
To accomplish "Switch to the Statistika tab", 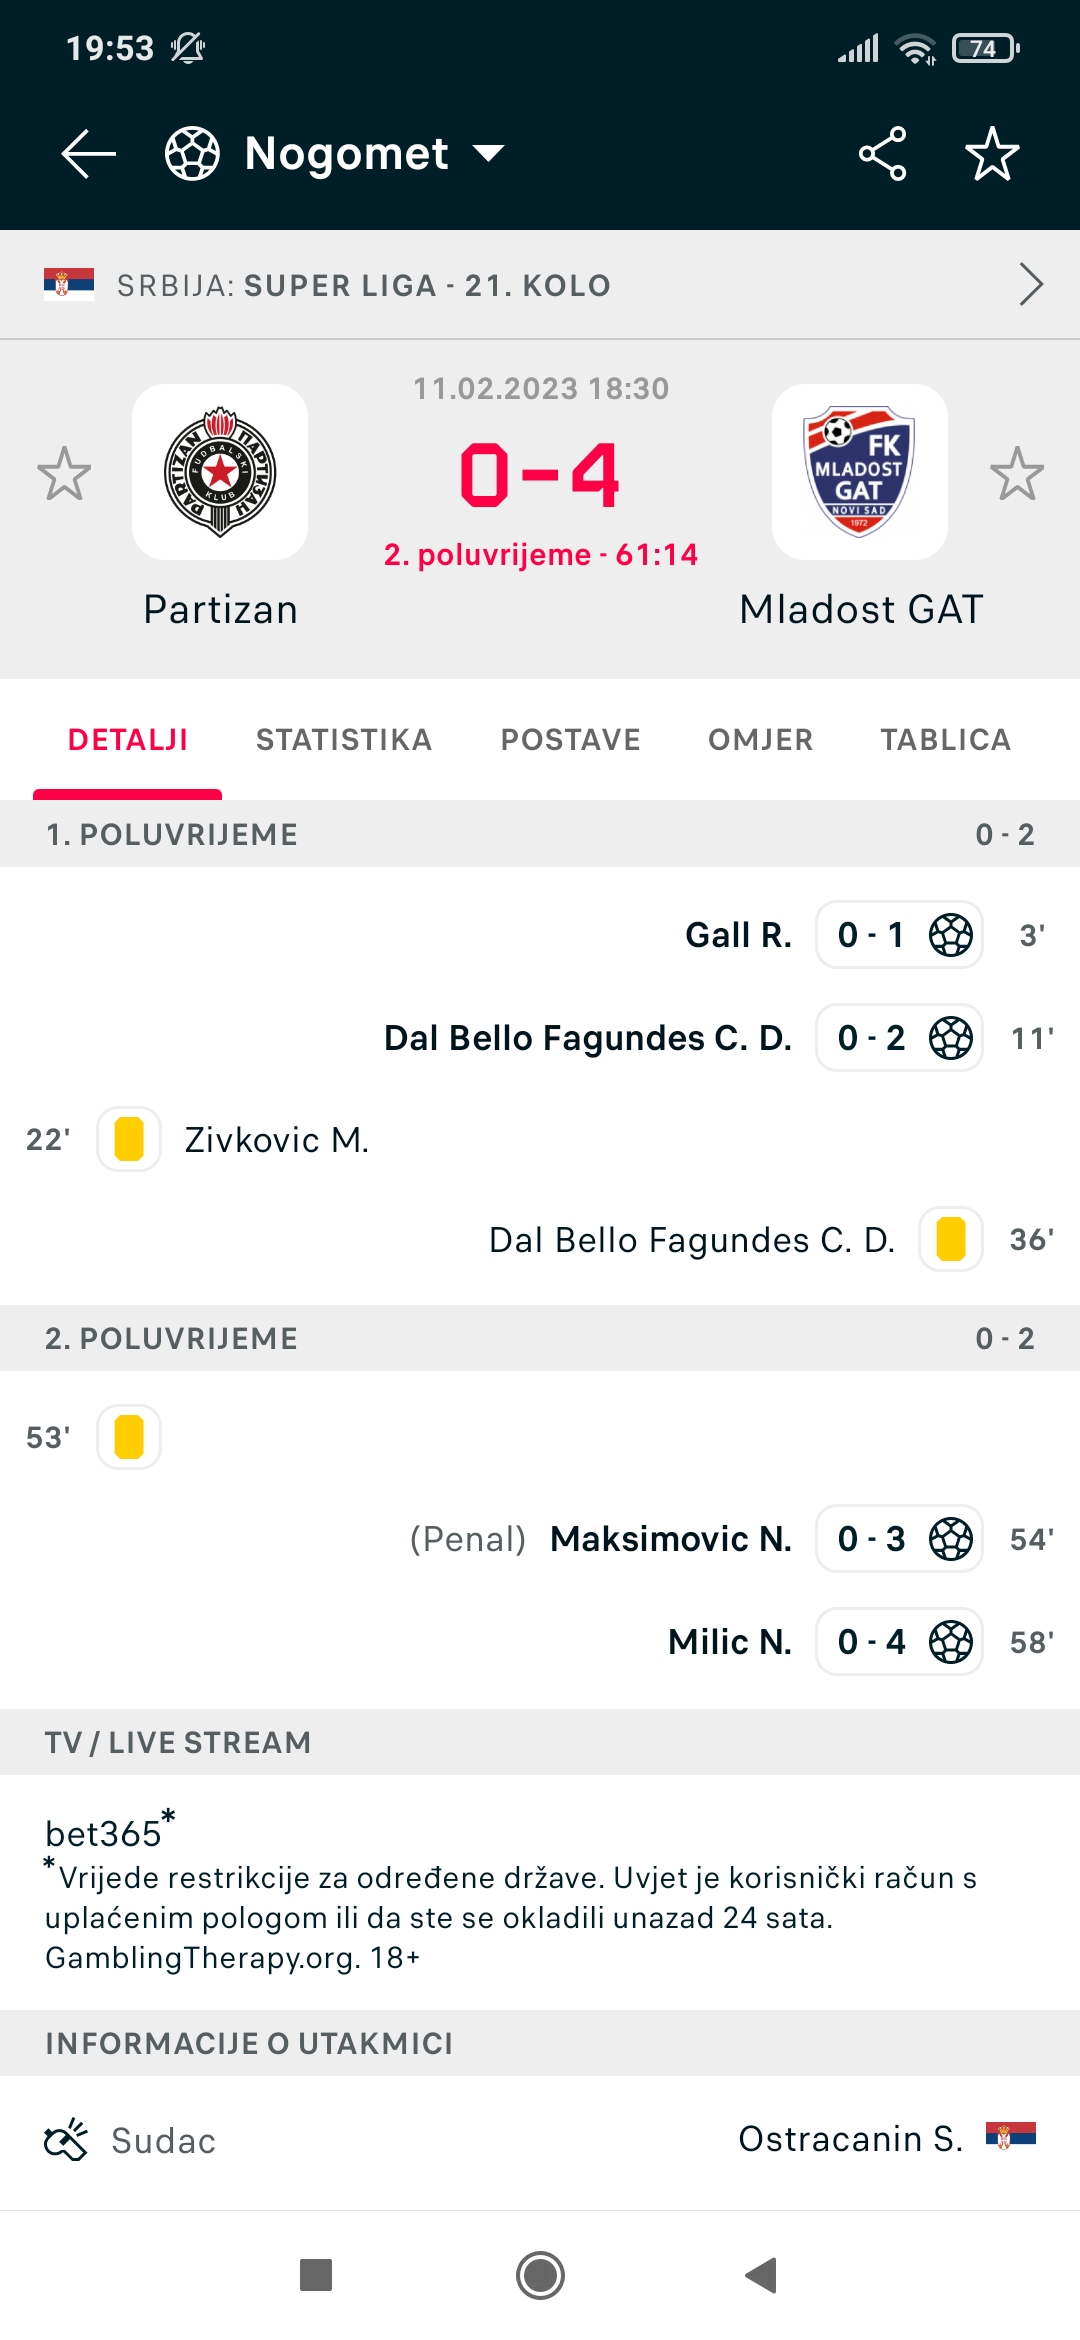I will pos(344,740).
